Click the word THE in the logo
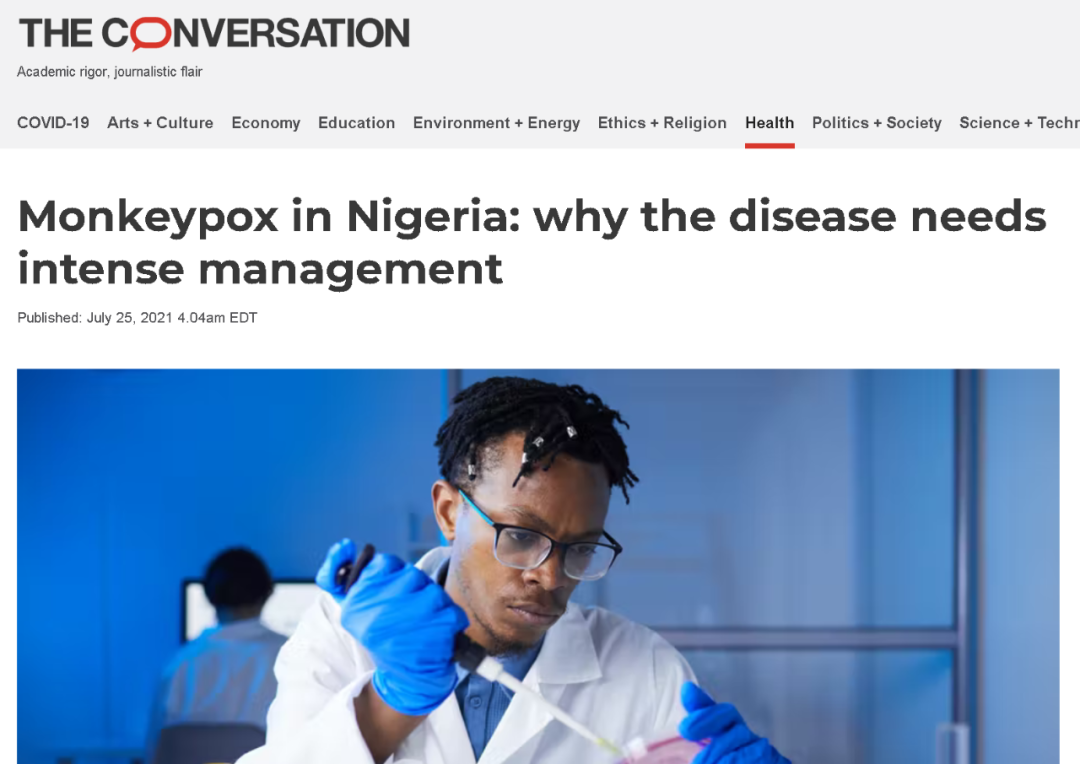The width and height of the screenshot is (1080, 764). 56,34
